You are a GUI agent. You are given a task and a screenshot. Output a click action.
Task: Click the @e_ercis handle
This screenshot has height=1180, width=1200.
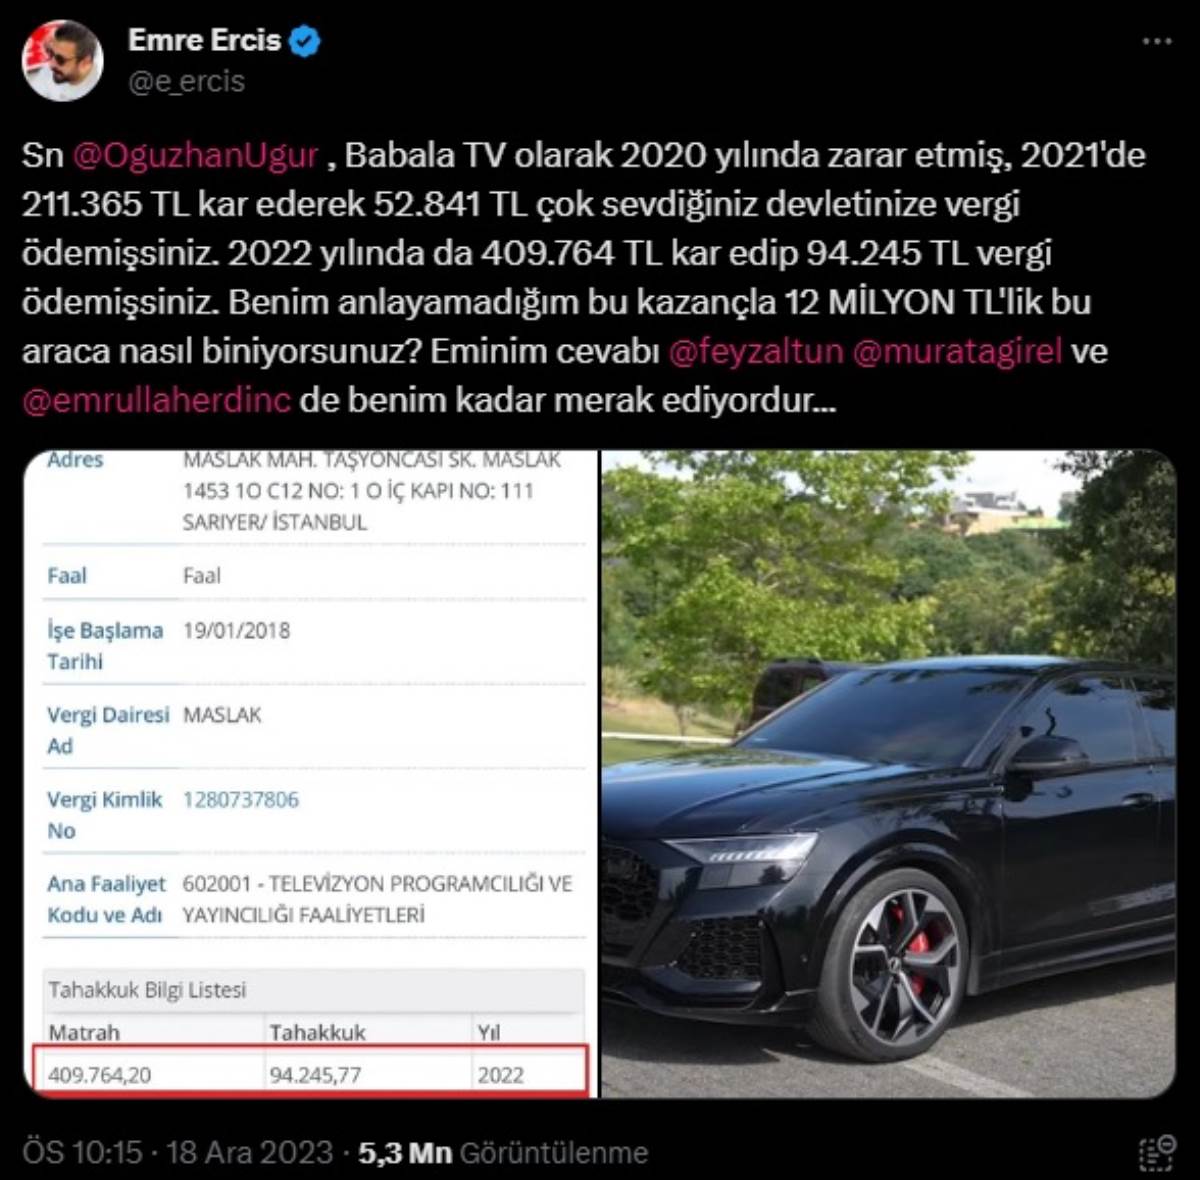[x=186, y=82]
